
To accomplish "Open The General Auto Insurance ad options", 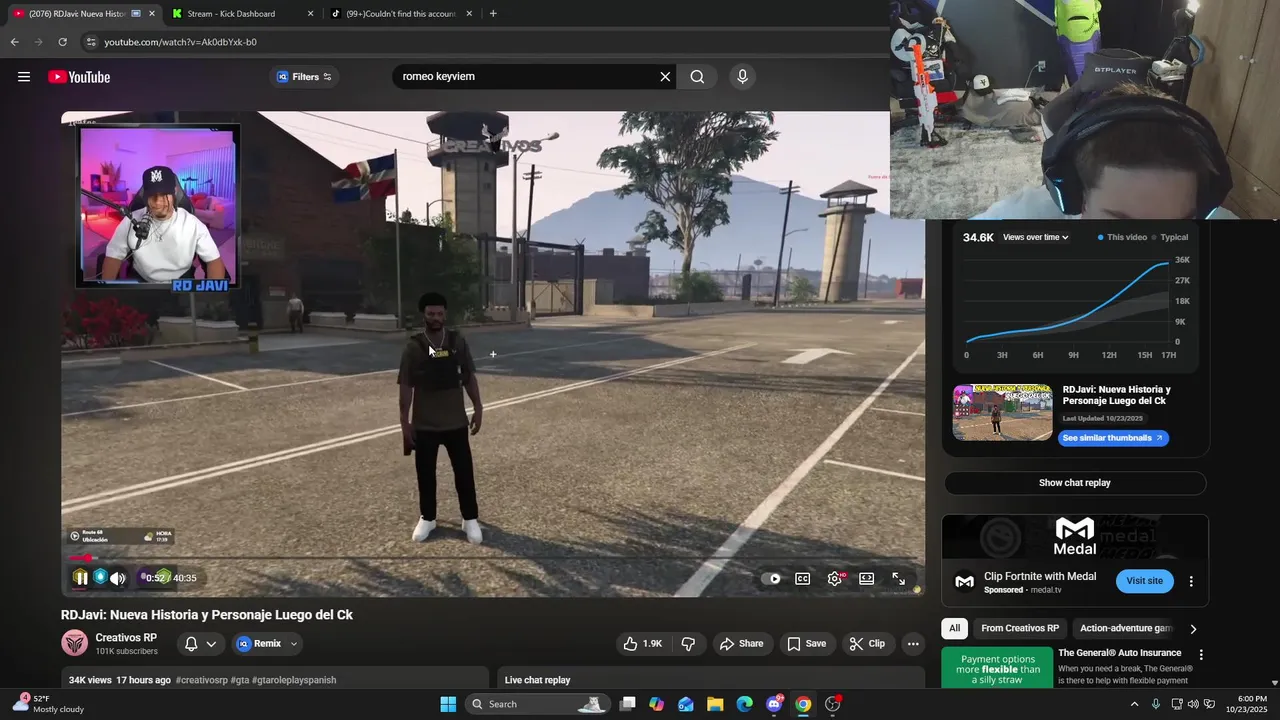I will 1201,655.
